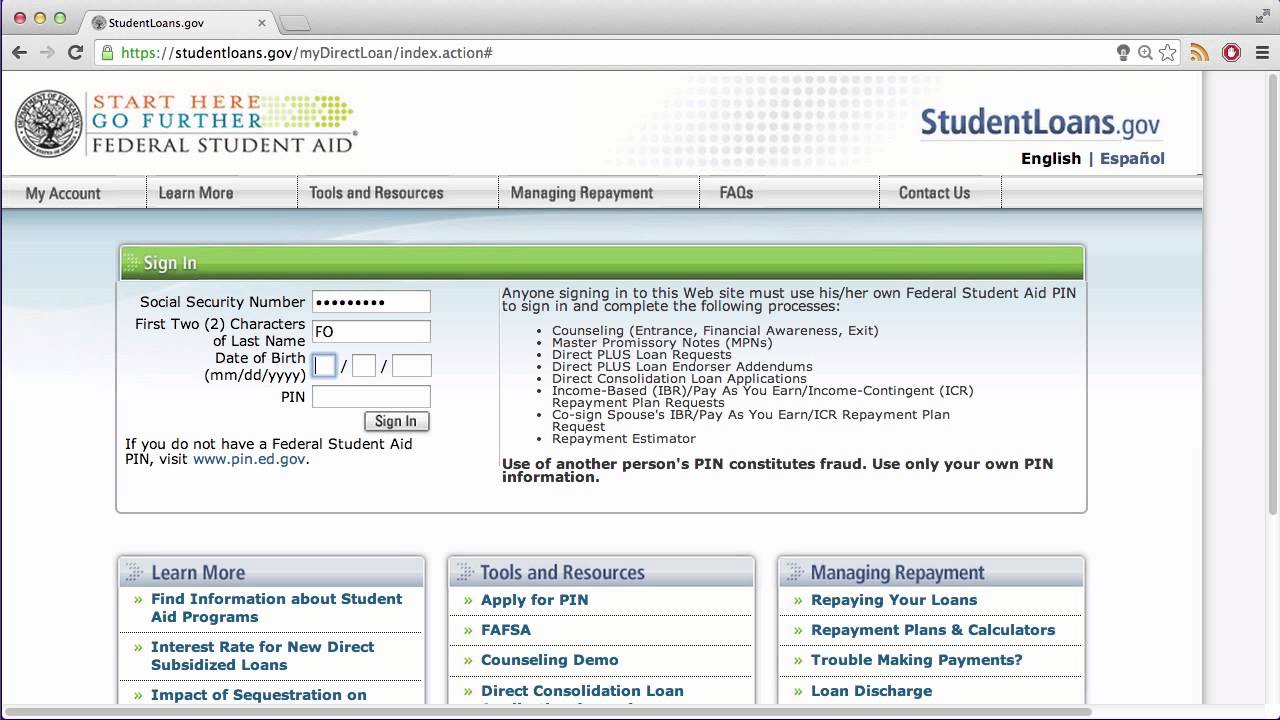Click the lightbulb extension icon in address bar
Viewport: 1280px width, 720px height.
[1123, 53]
